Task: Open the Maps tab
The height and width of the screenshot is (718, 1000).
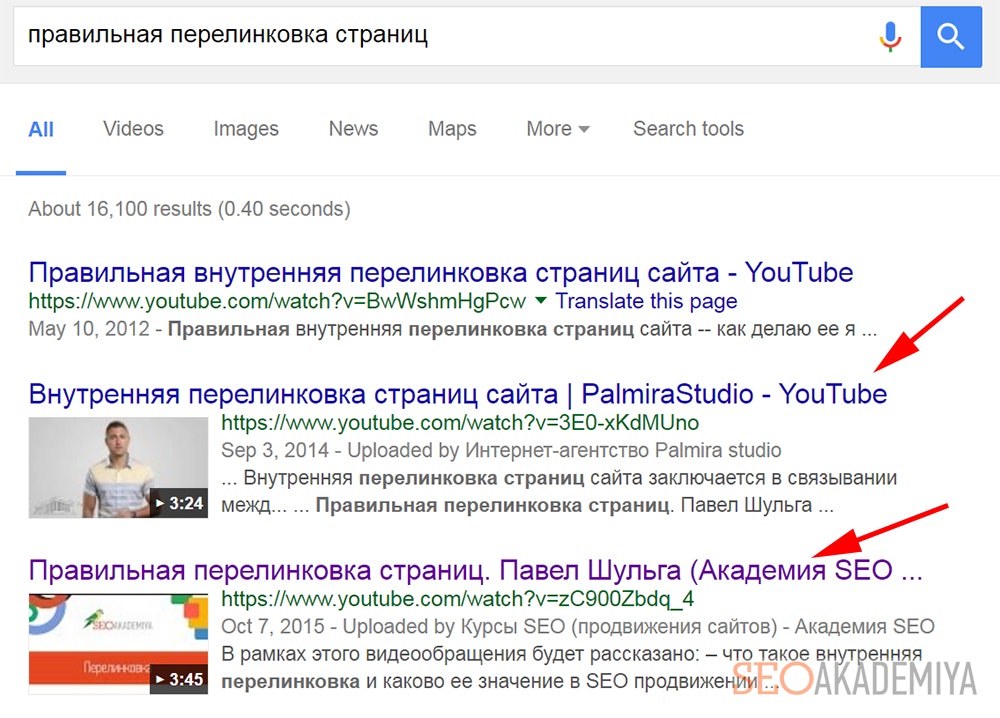Action: click(x=452, y=129)
